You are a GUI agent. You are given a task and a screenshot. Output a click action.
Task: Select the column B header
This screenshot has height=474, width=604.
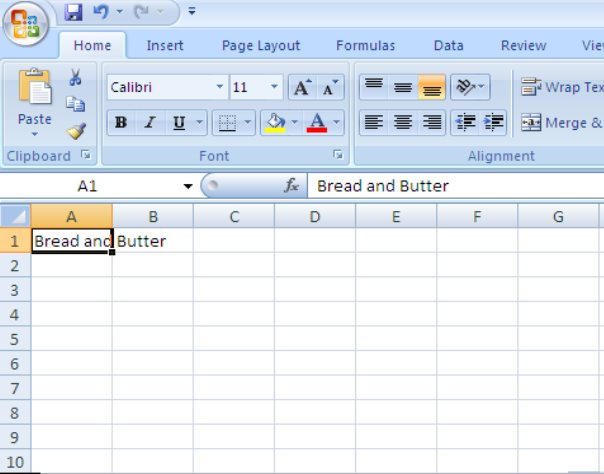tap(153, 216)
